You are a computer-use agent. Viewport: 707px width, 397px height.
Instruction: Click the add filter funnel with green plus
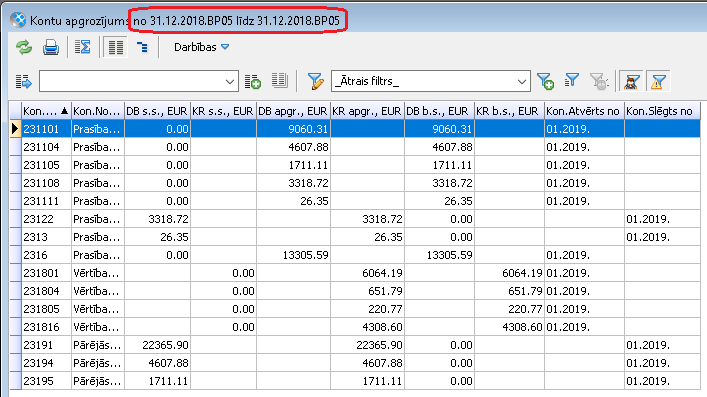coord(546,81)
